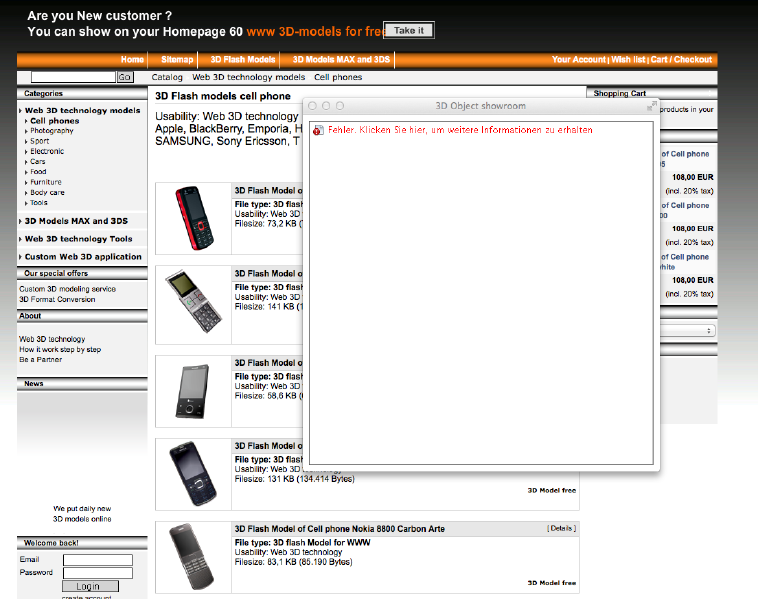This screenshot has height=599, width=758.
Task: Open Nokia 8800 Carbon Arte product title
Action: pos(339,529)
